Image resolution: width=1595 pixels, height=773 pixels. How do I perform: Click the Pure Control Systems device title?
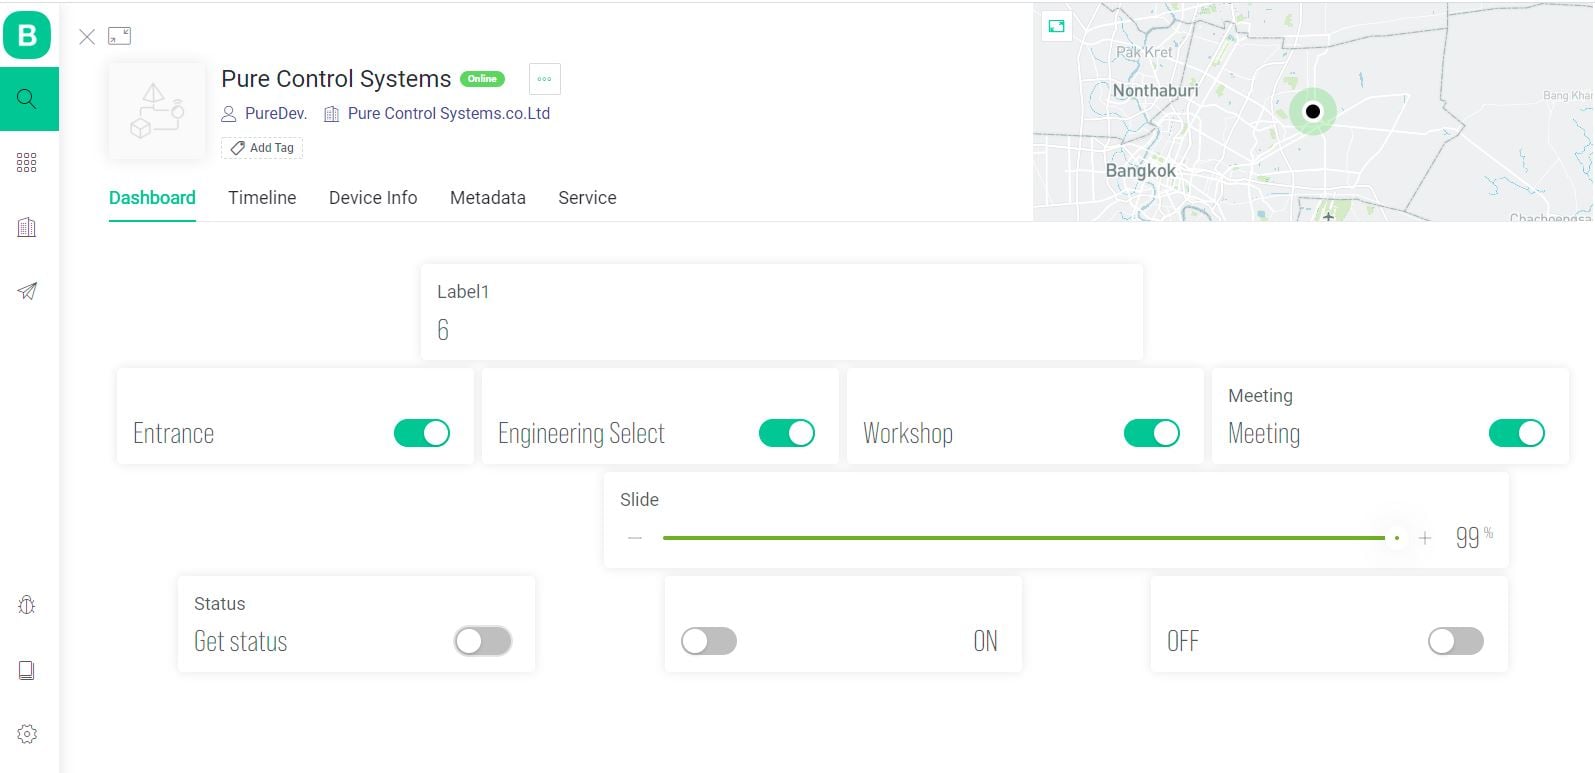pyautogui.click(x=336, y=79)
